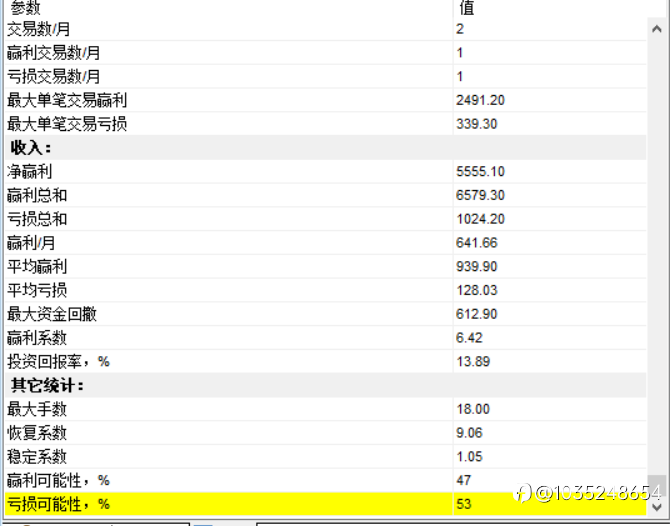Viewport: 670px width, 526px height.
Task: Click the vertical scrollbar thumb
Action: click(657, 486)
